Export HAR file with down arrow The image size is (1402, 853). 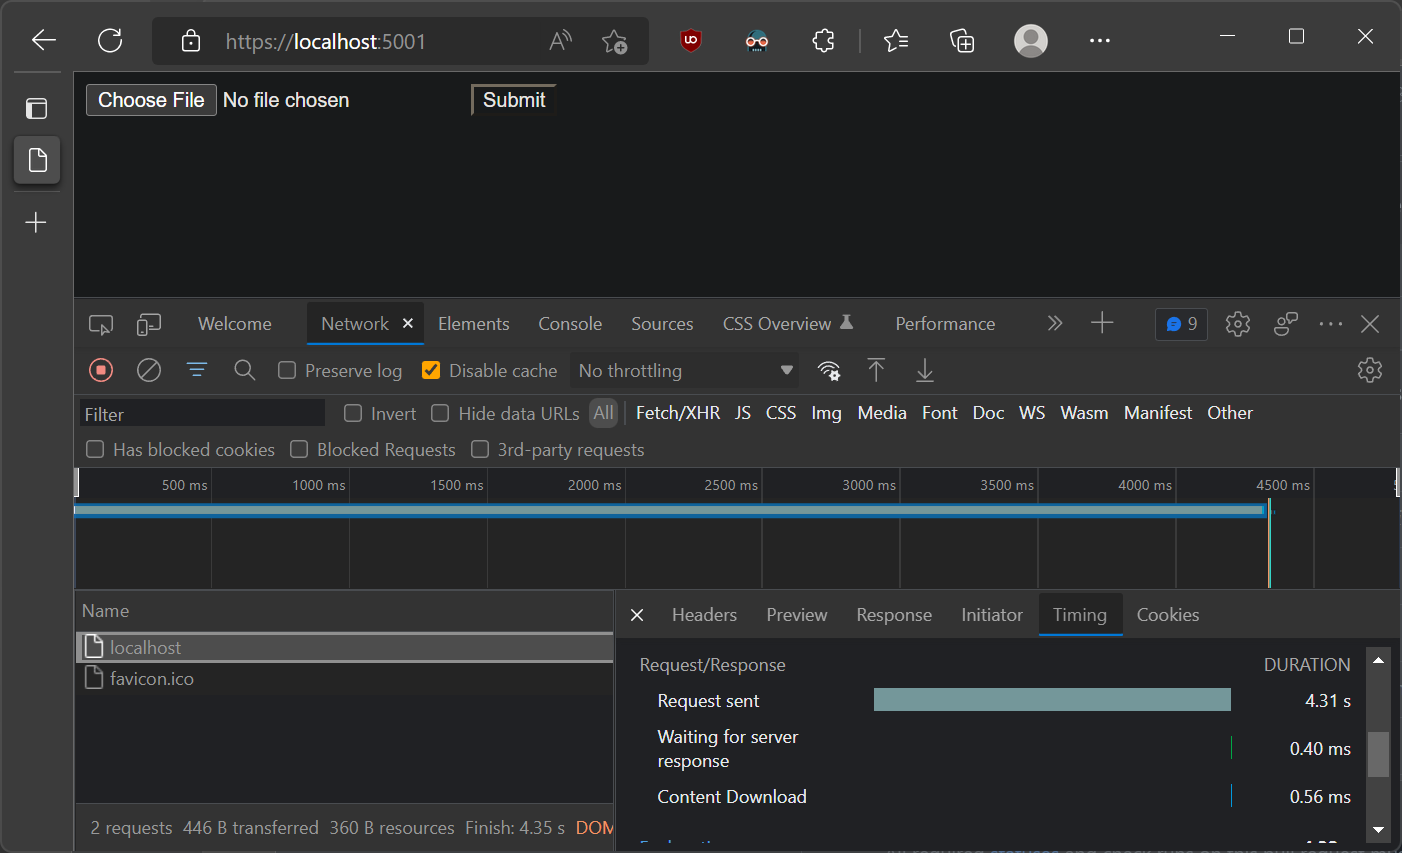[925, 370]
